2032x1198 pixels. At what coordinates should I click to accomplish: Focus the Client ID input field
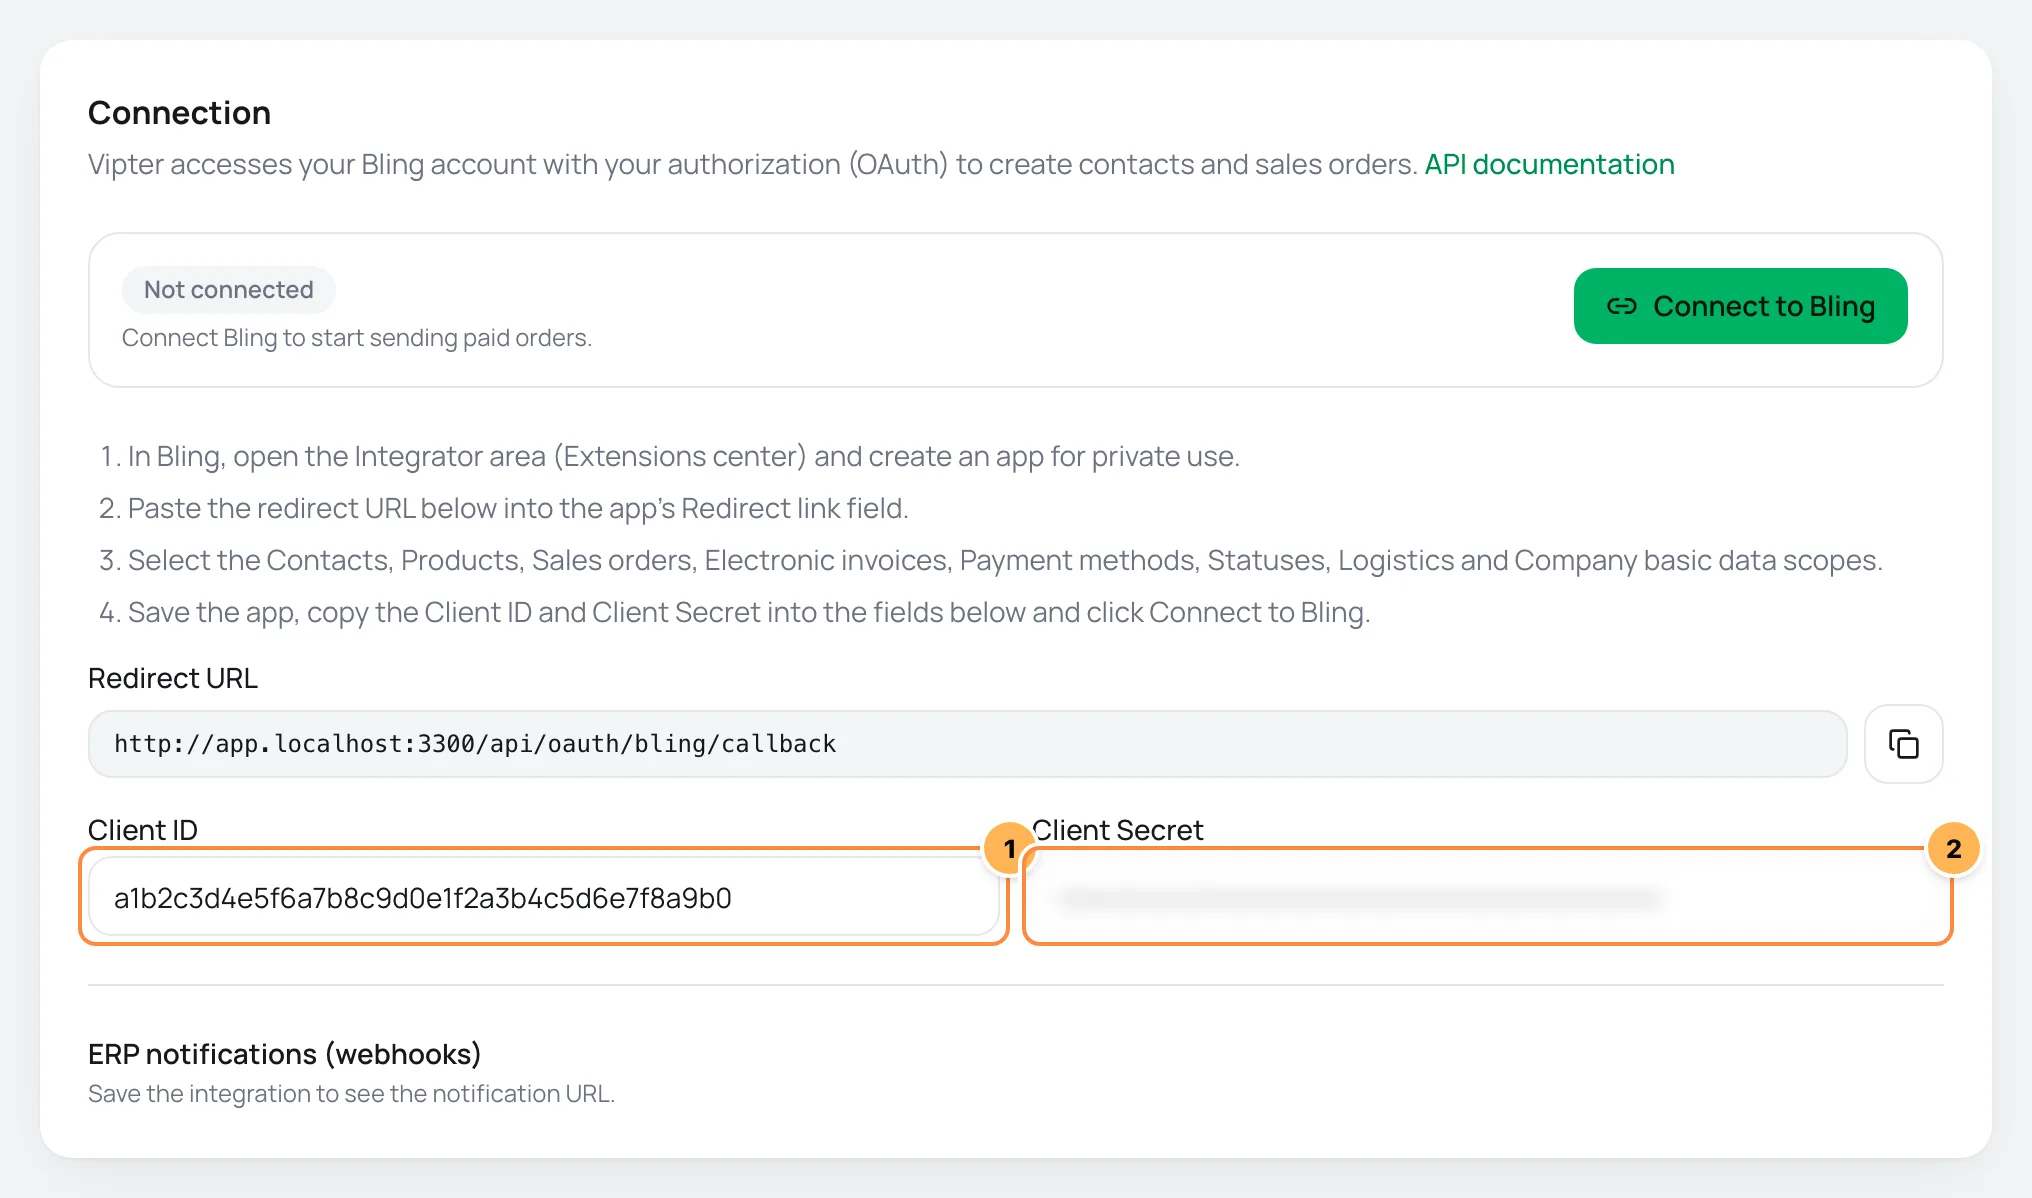[x=544, y=897]
